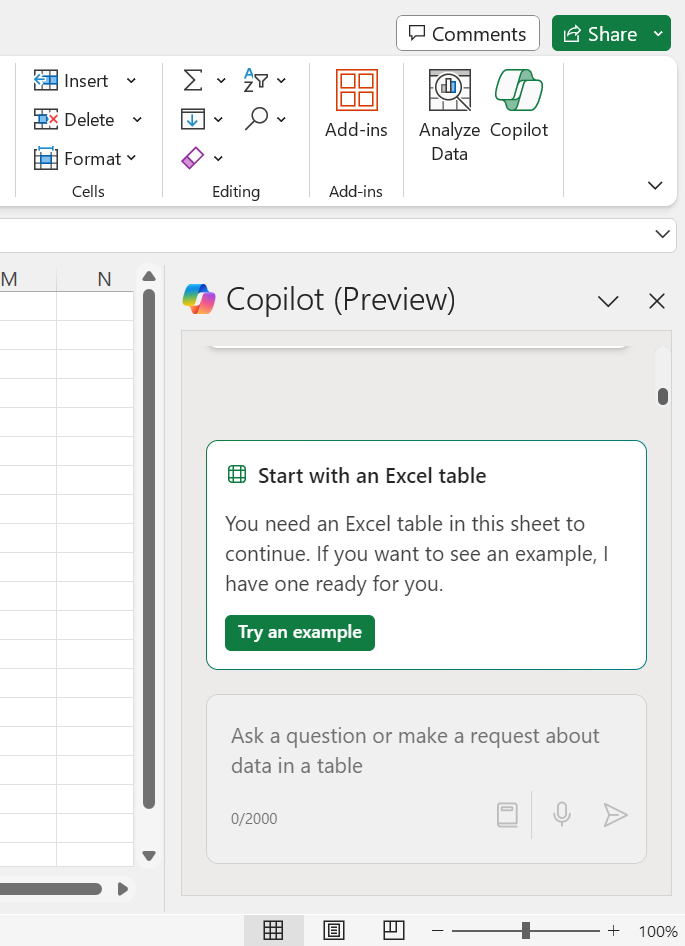The width and height of the screenshot is (685, 946).
Task: Switch to Normal view
Action: pos(273,930)
